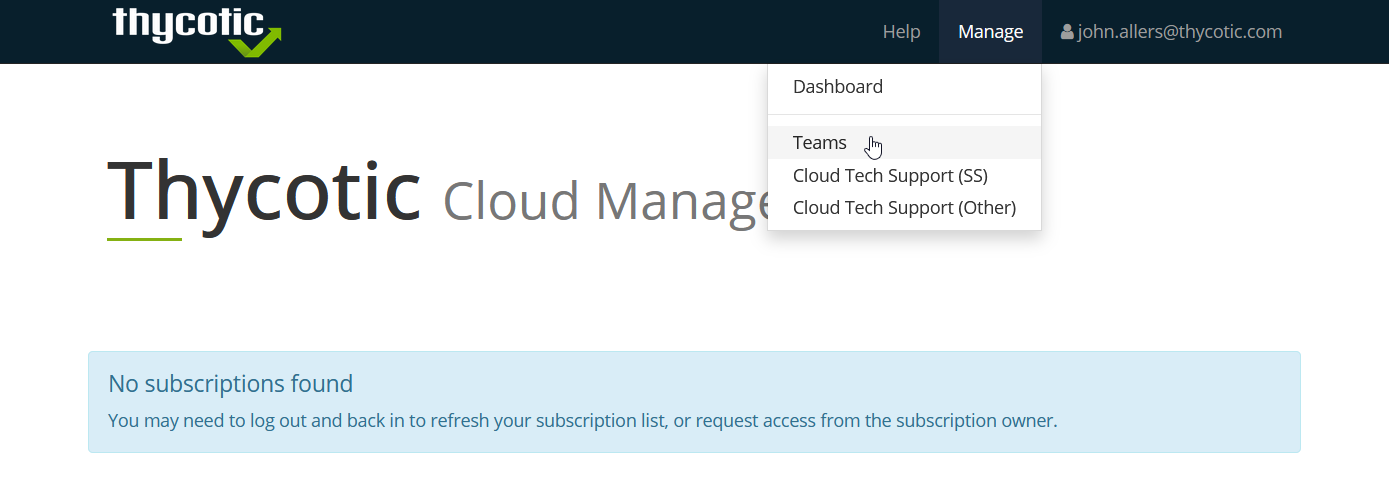Click the user silhouette icon beside the email

pyautogui.click(x=1067, y=32)
